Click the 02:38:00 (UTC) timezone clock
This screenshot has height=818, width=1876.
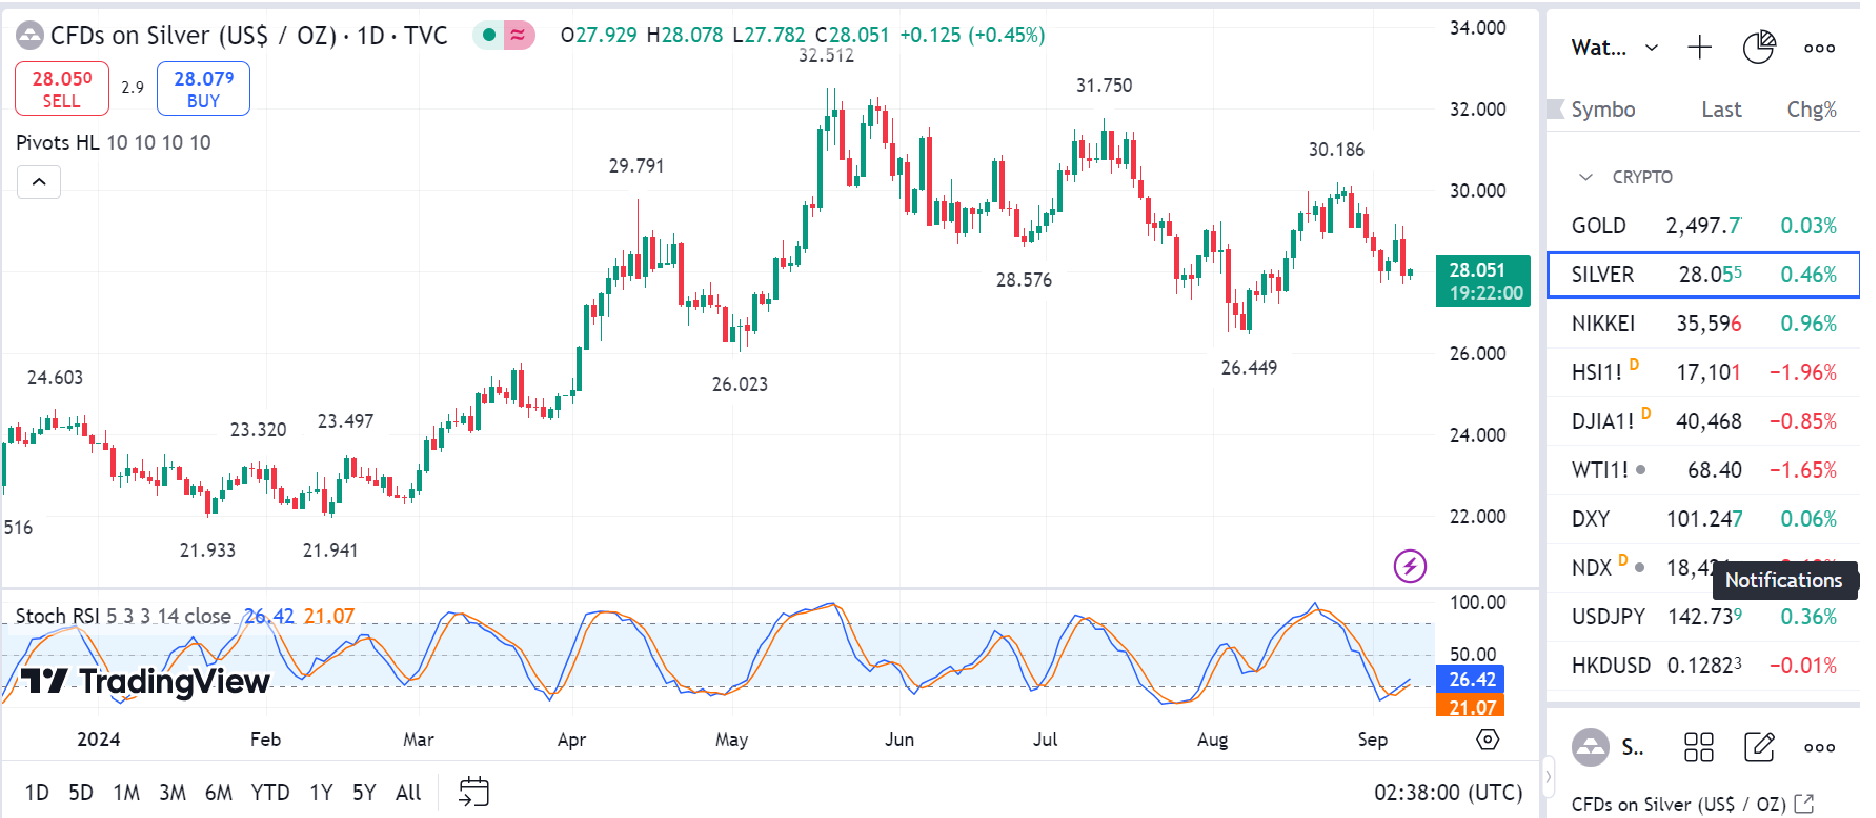[x=1447, y=792]
